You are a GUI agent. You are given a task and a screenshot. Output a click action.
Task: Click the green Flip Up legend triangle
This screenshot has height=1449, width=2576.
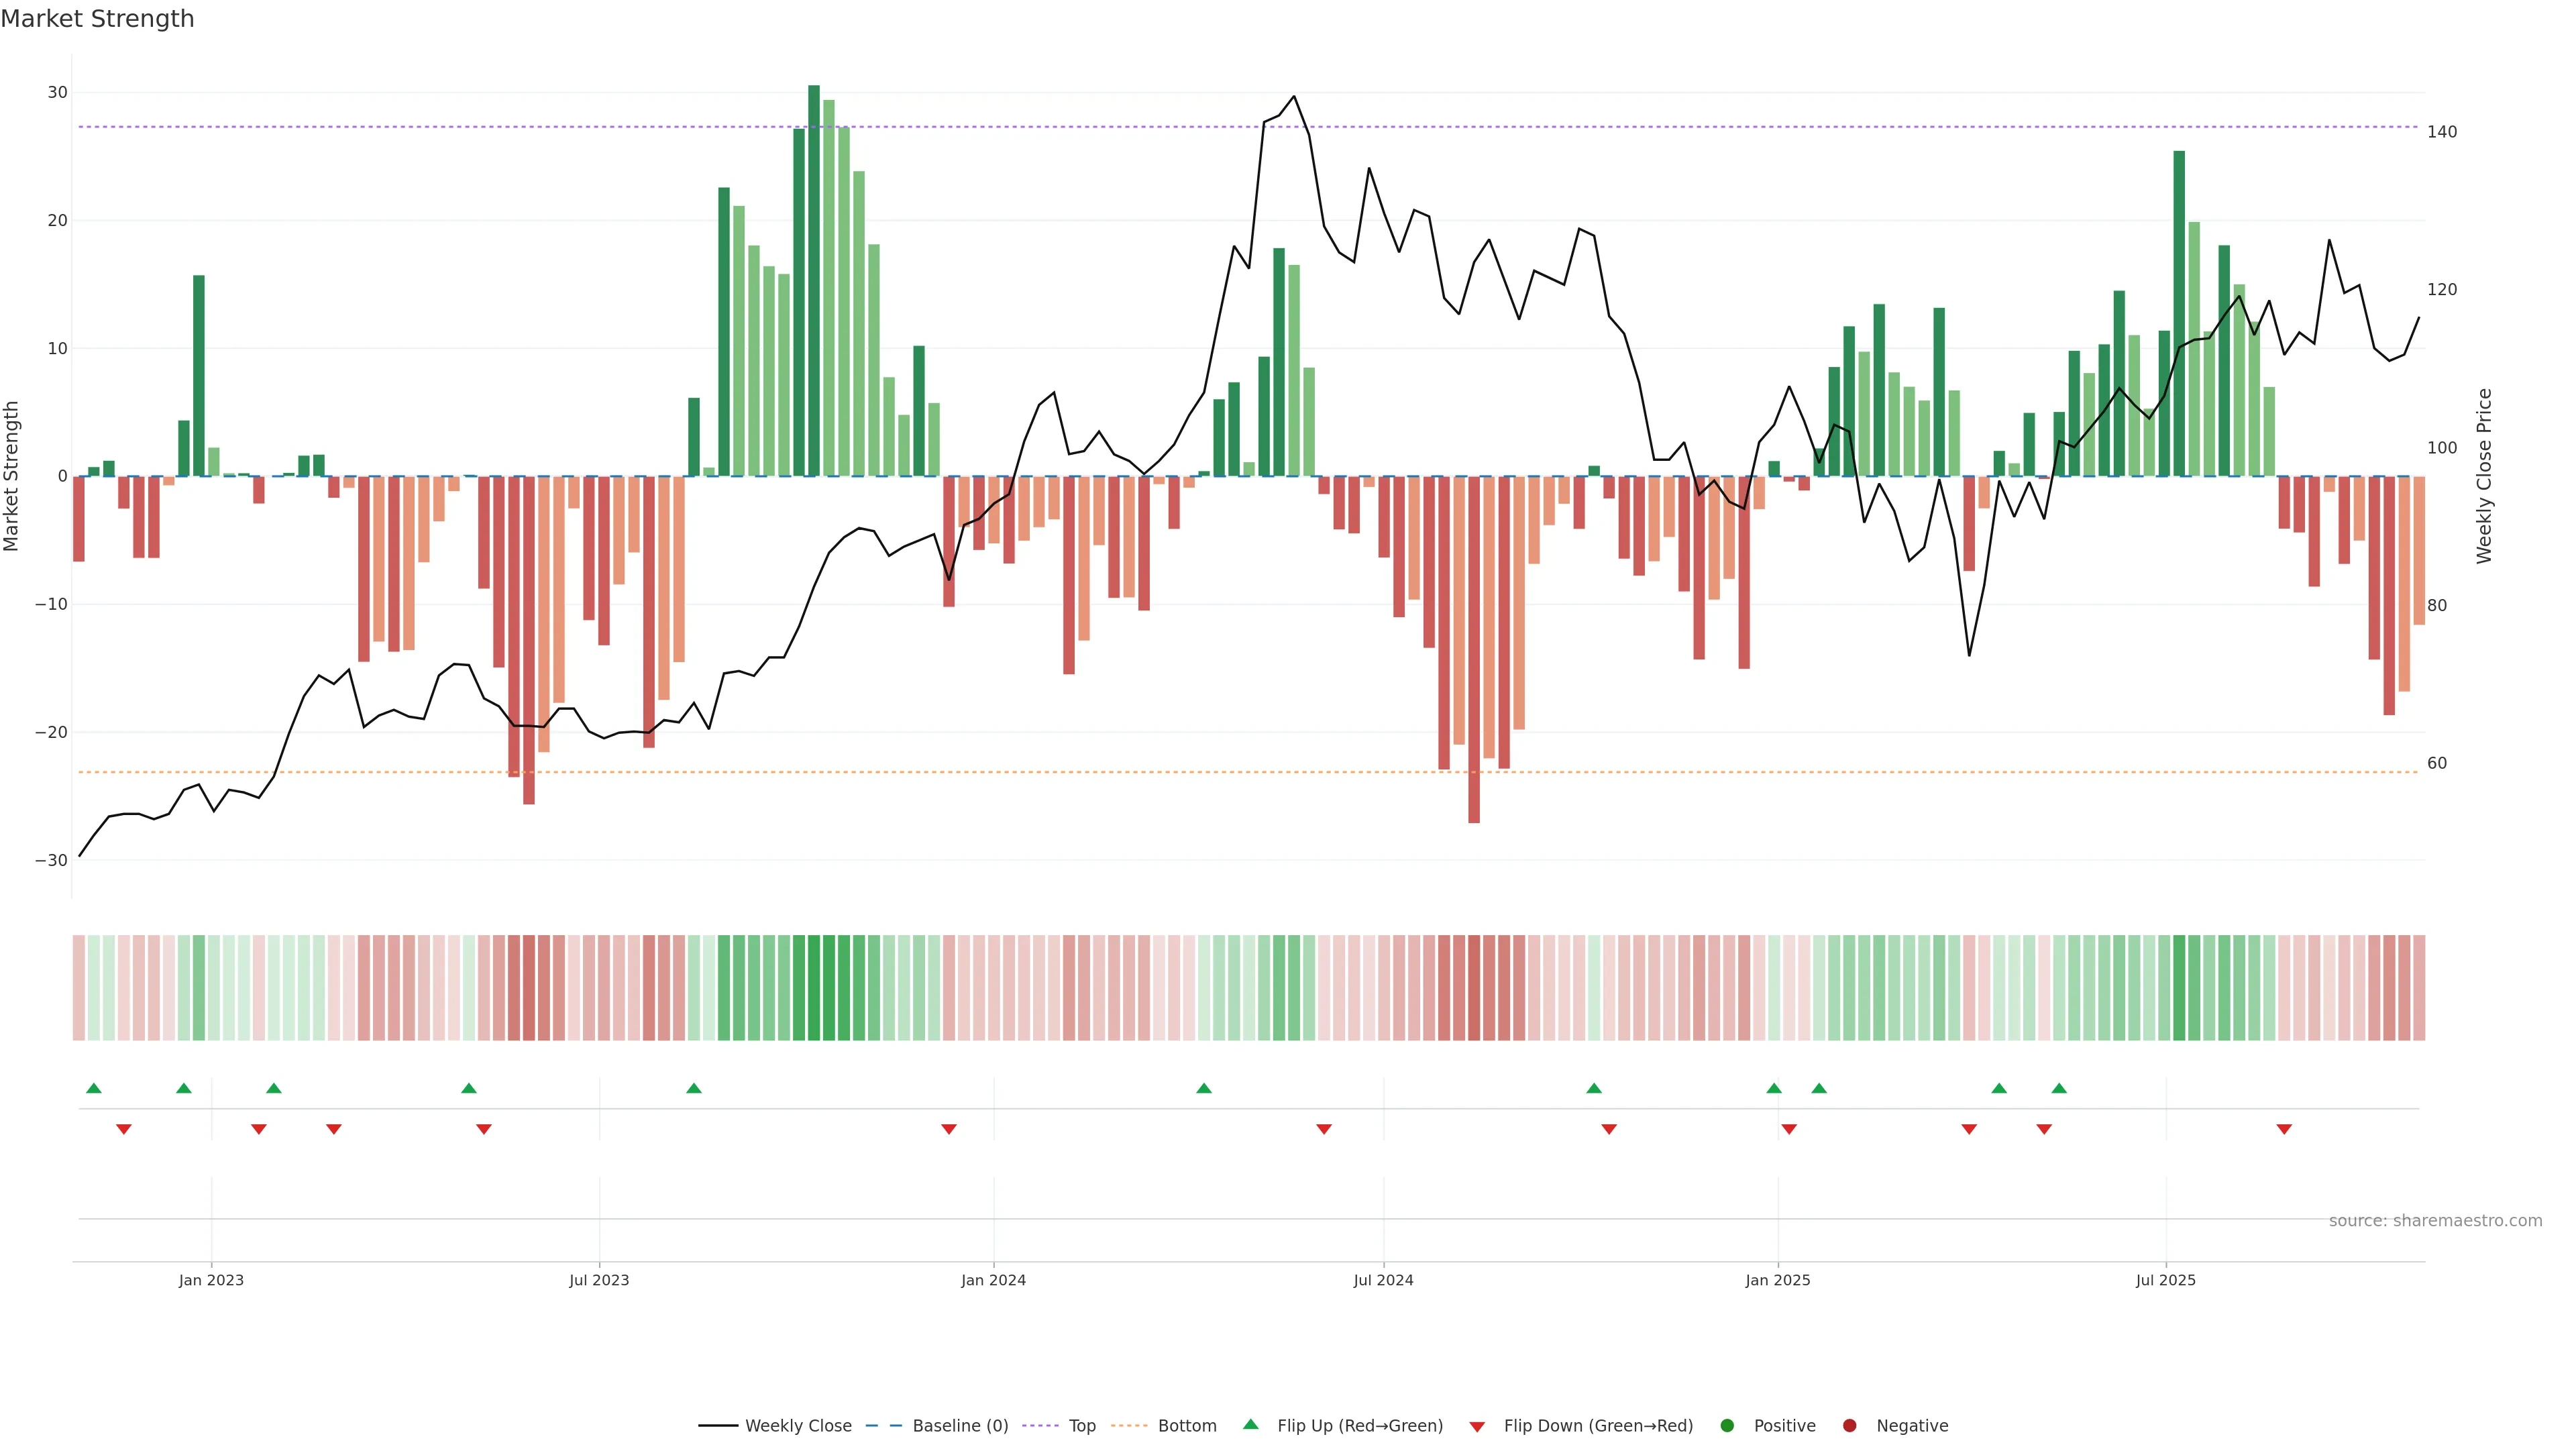tap(1250, 1424)
